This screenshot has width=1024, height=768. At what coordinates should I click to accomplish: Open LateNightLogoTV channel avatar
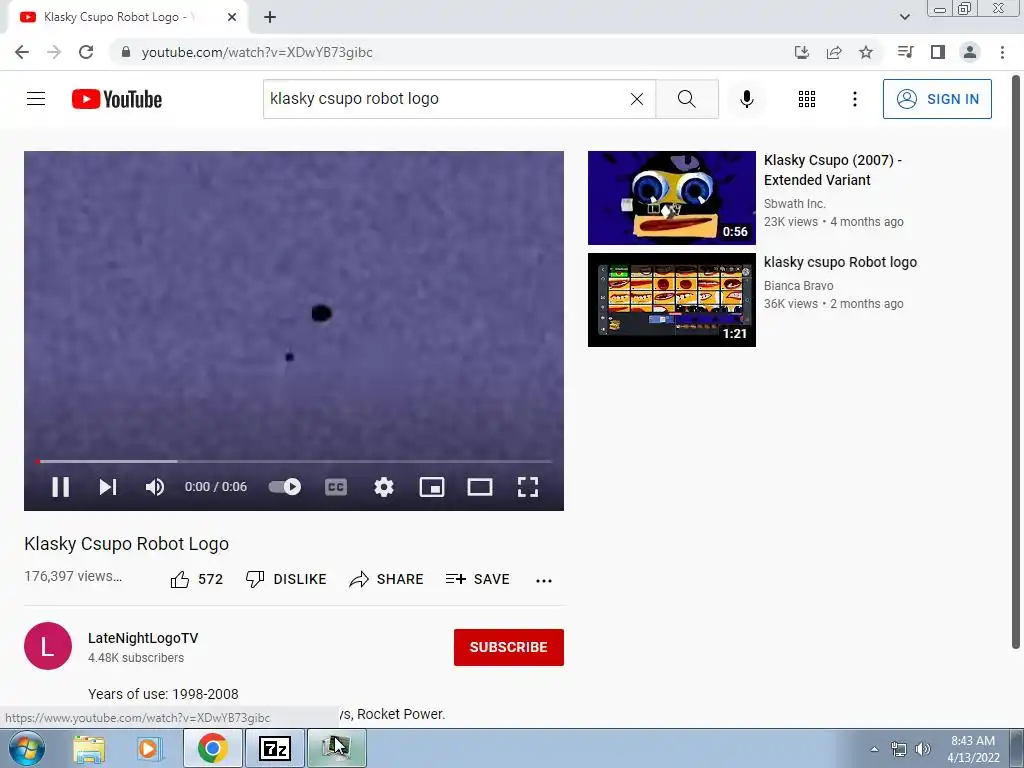click(48, 646)
